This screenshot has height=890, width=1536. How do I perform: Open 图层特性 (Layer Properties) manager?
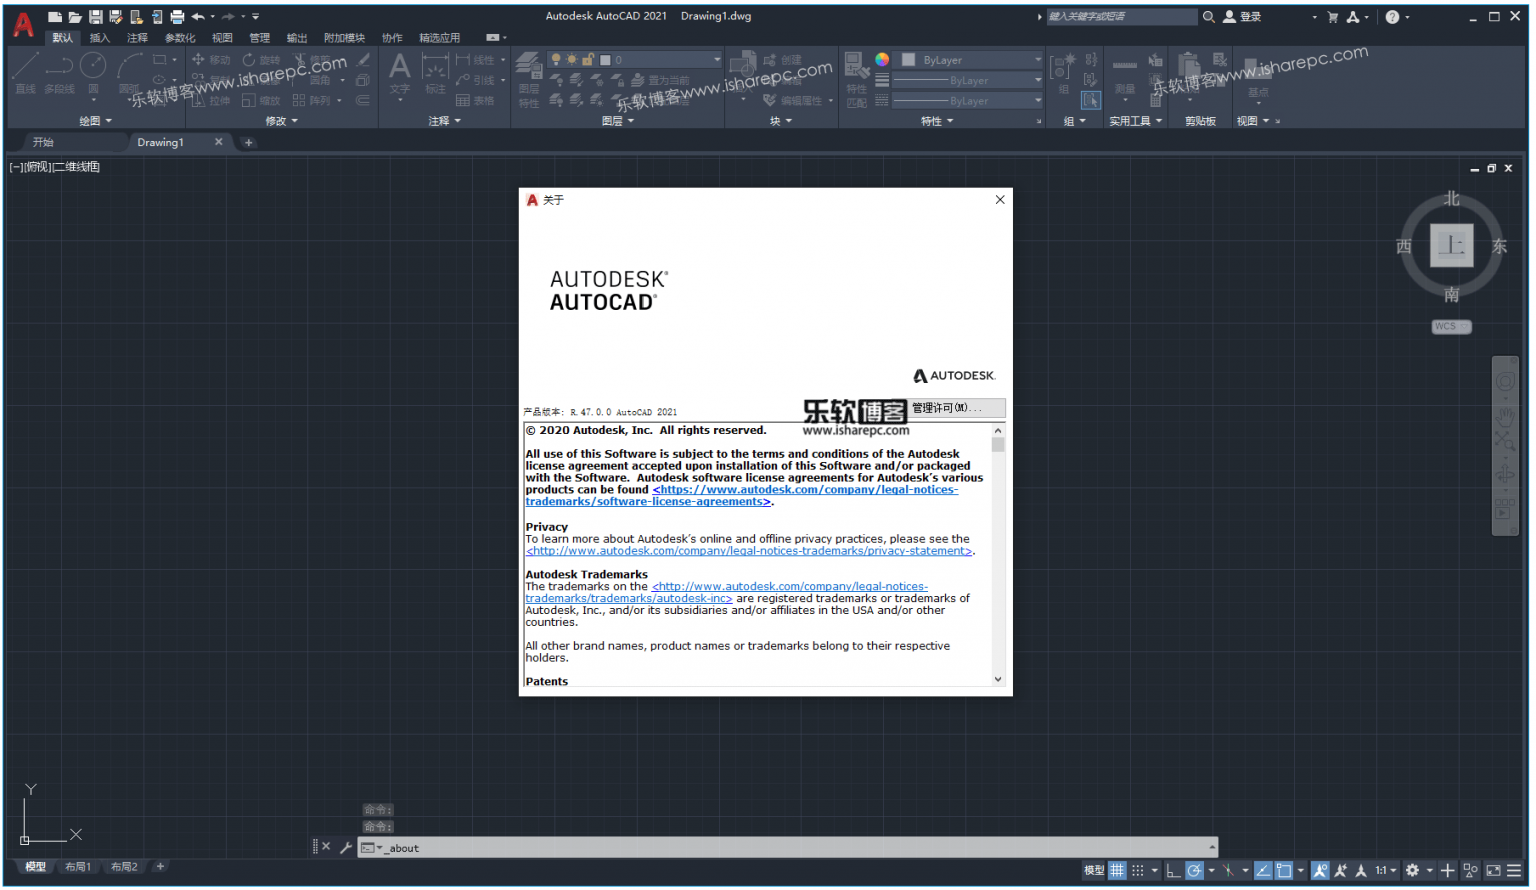coord(529,78)
